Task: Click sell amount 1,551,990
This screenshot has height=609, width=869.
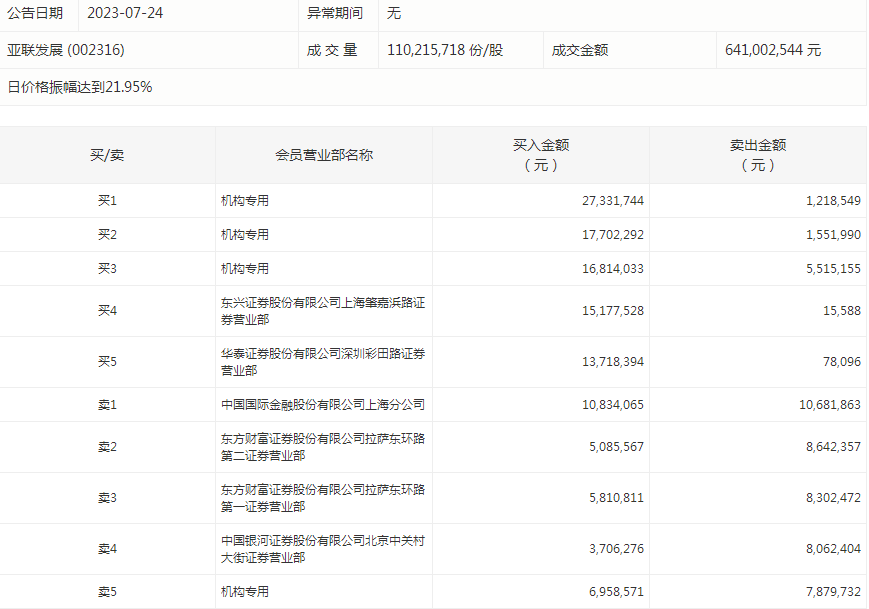Action: coord(833,235)
